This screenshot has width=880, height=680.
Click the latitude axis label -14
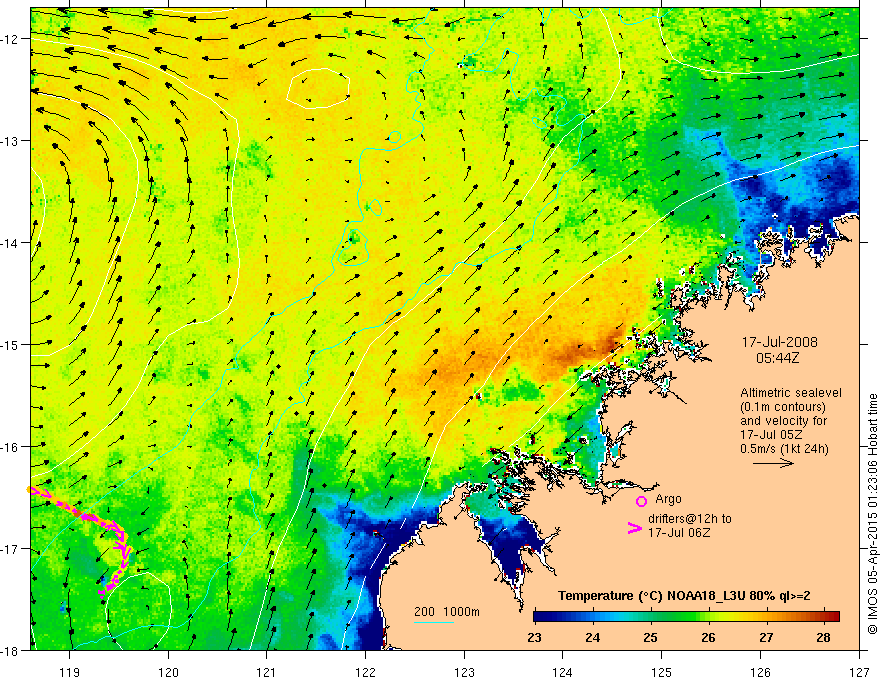10,243
